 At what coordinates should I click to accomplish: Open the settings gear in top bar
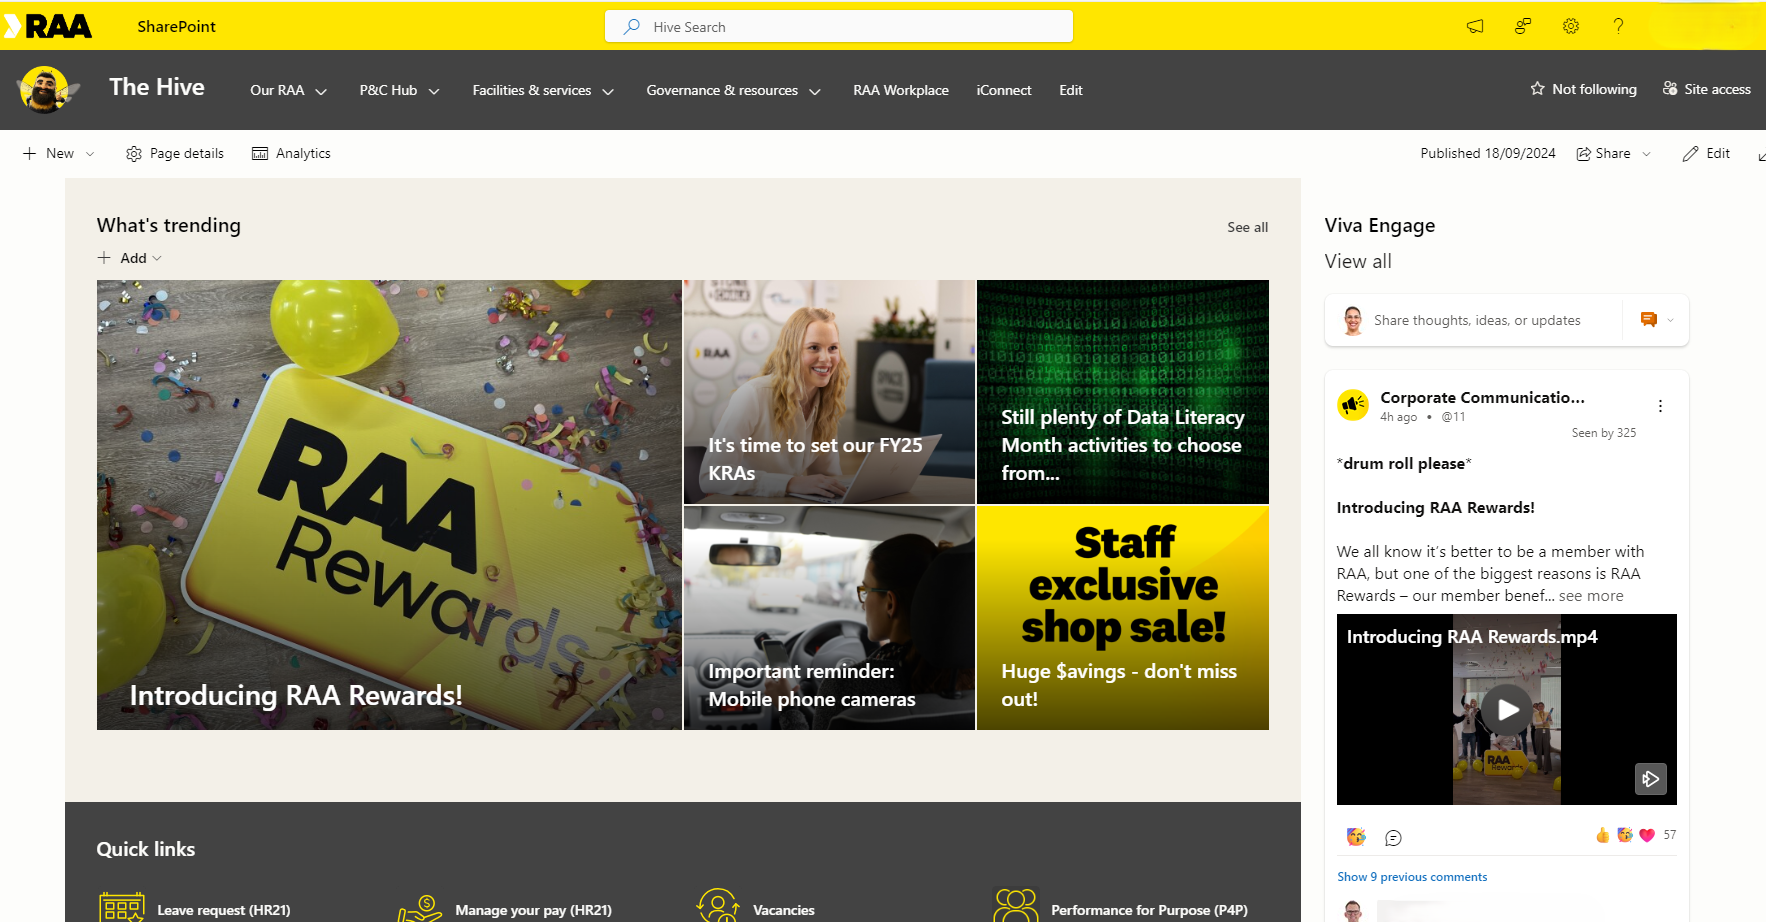(1571, 27)
